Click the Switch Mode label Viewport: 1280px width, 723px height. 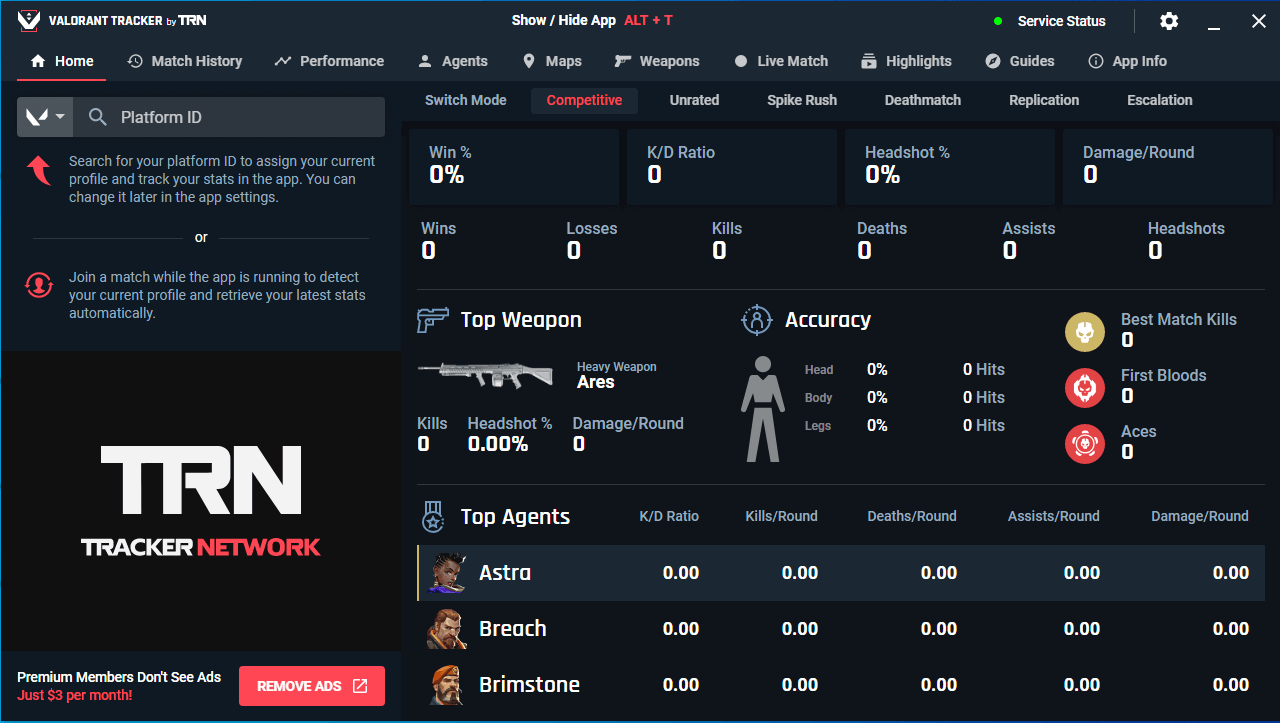pos(466,100)
